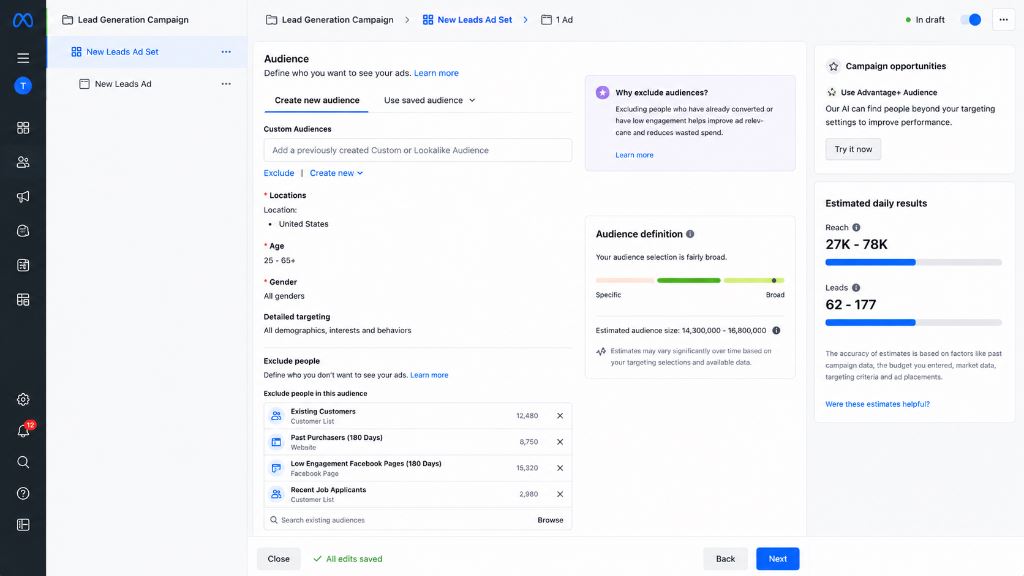The height and width of the screenshot is (576, 1024).
Task: Open the bottom sidebar panel icon
Action: 23,525
